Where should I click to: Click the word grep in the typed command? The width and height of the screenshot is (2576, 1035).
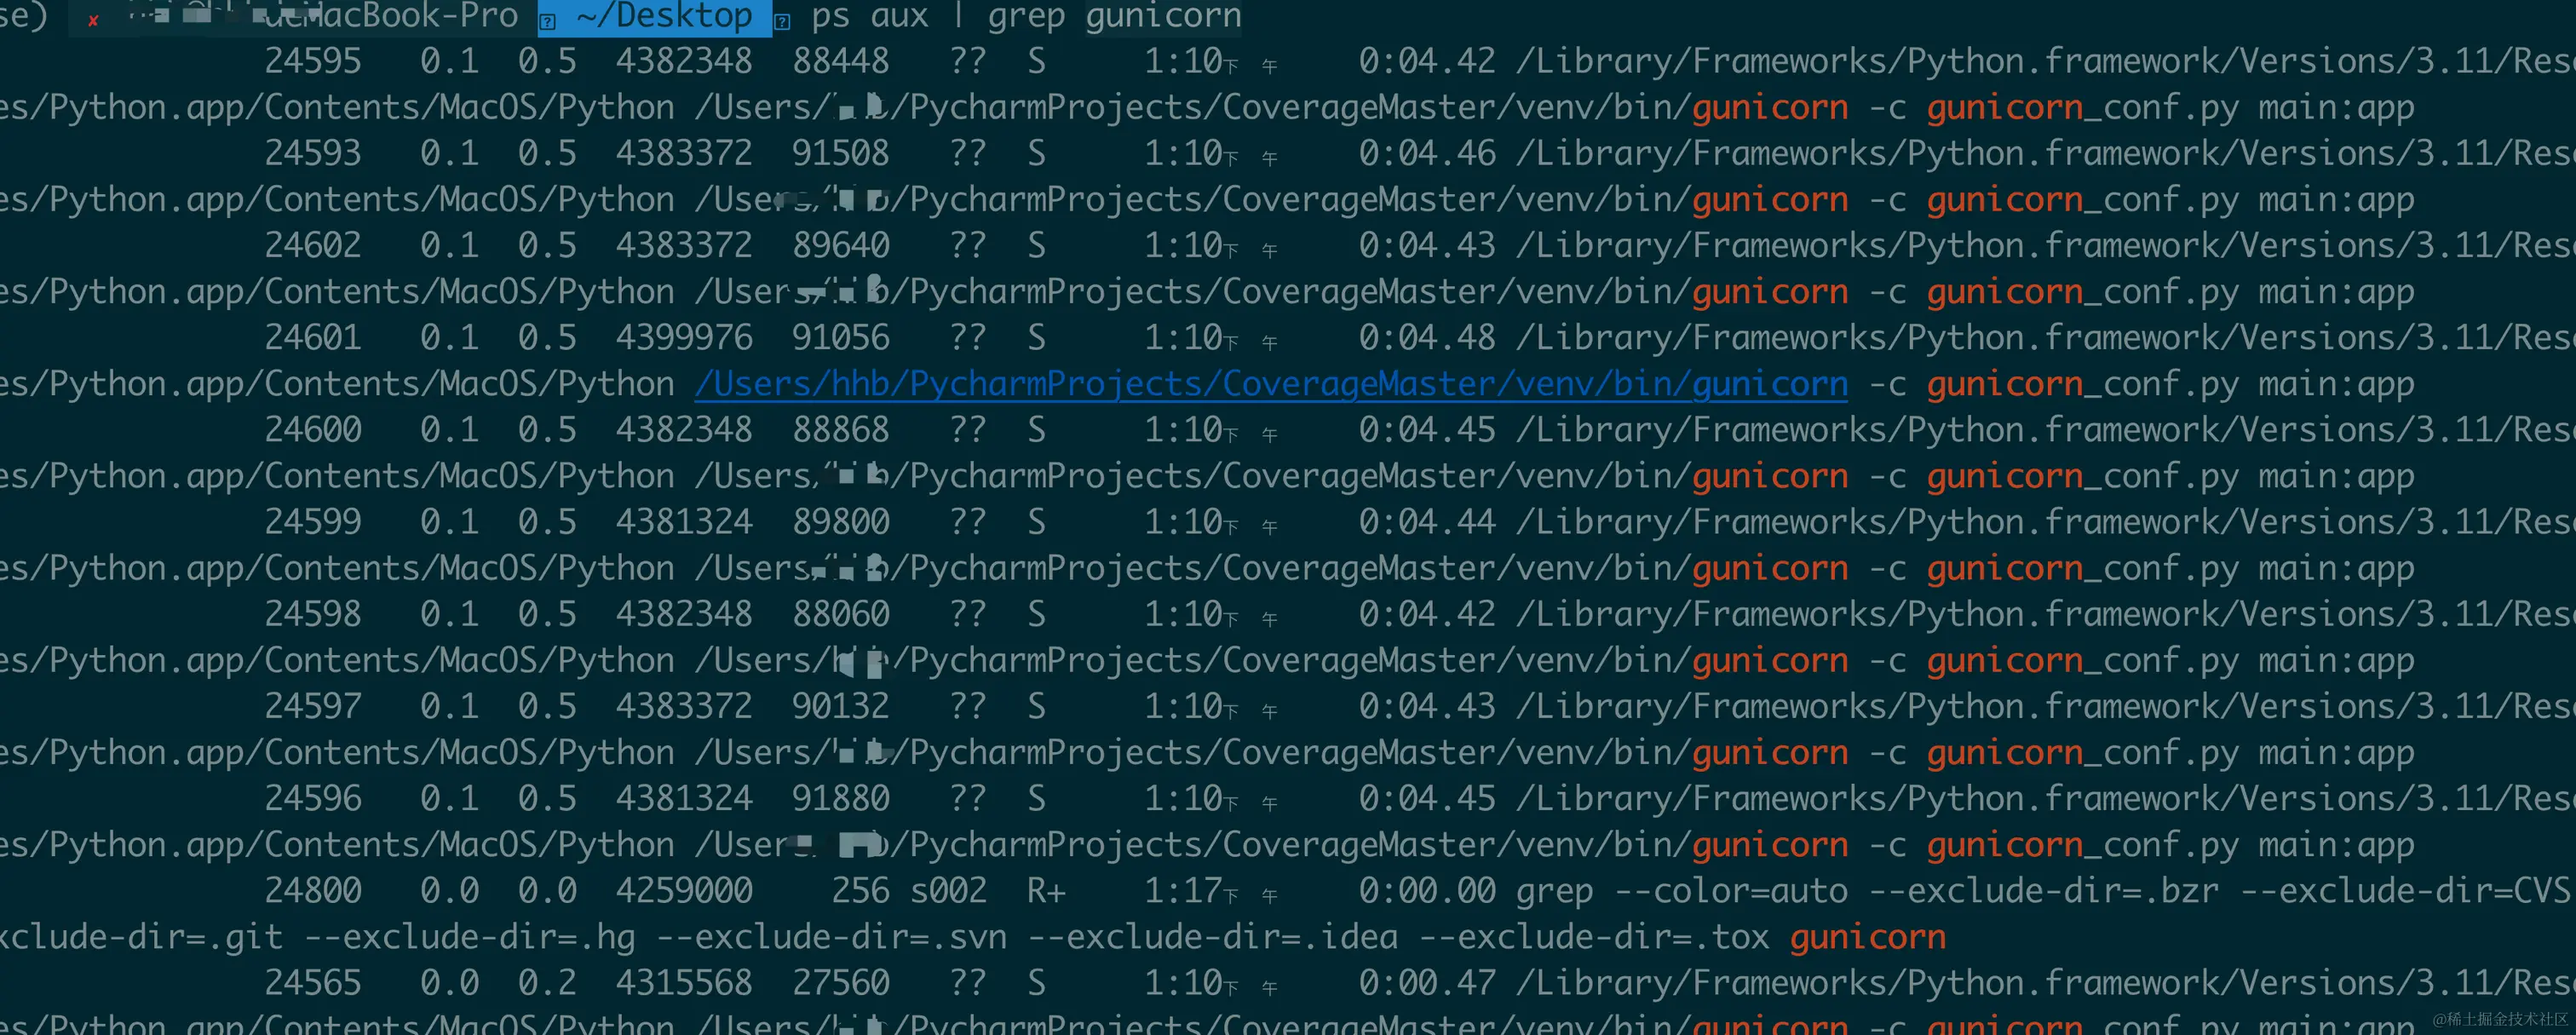click(1027, 17)
